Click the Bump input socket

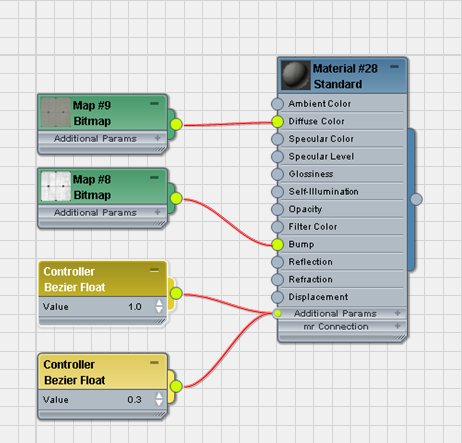[277, 245]
